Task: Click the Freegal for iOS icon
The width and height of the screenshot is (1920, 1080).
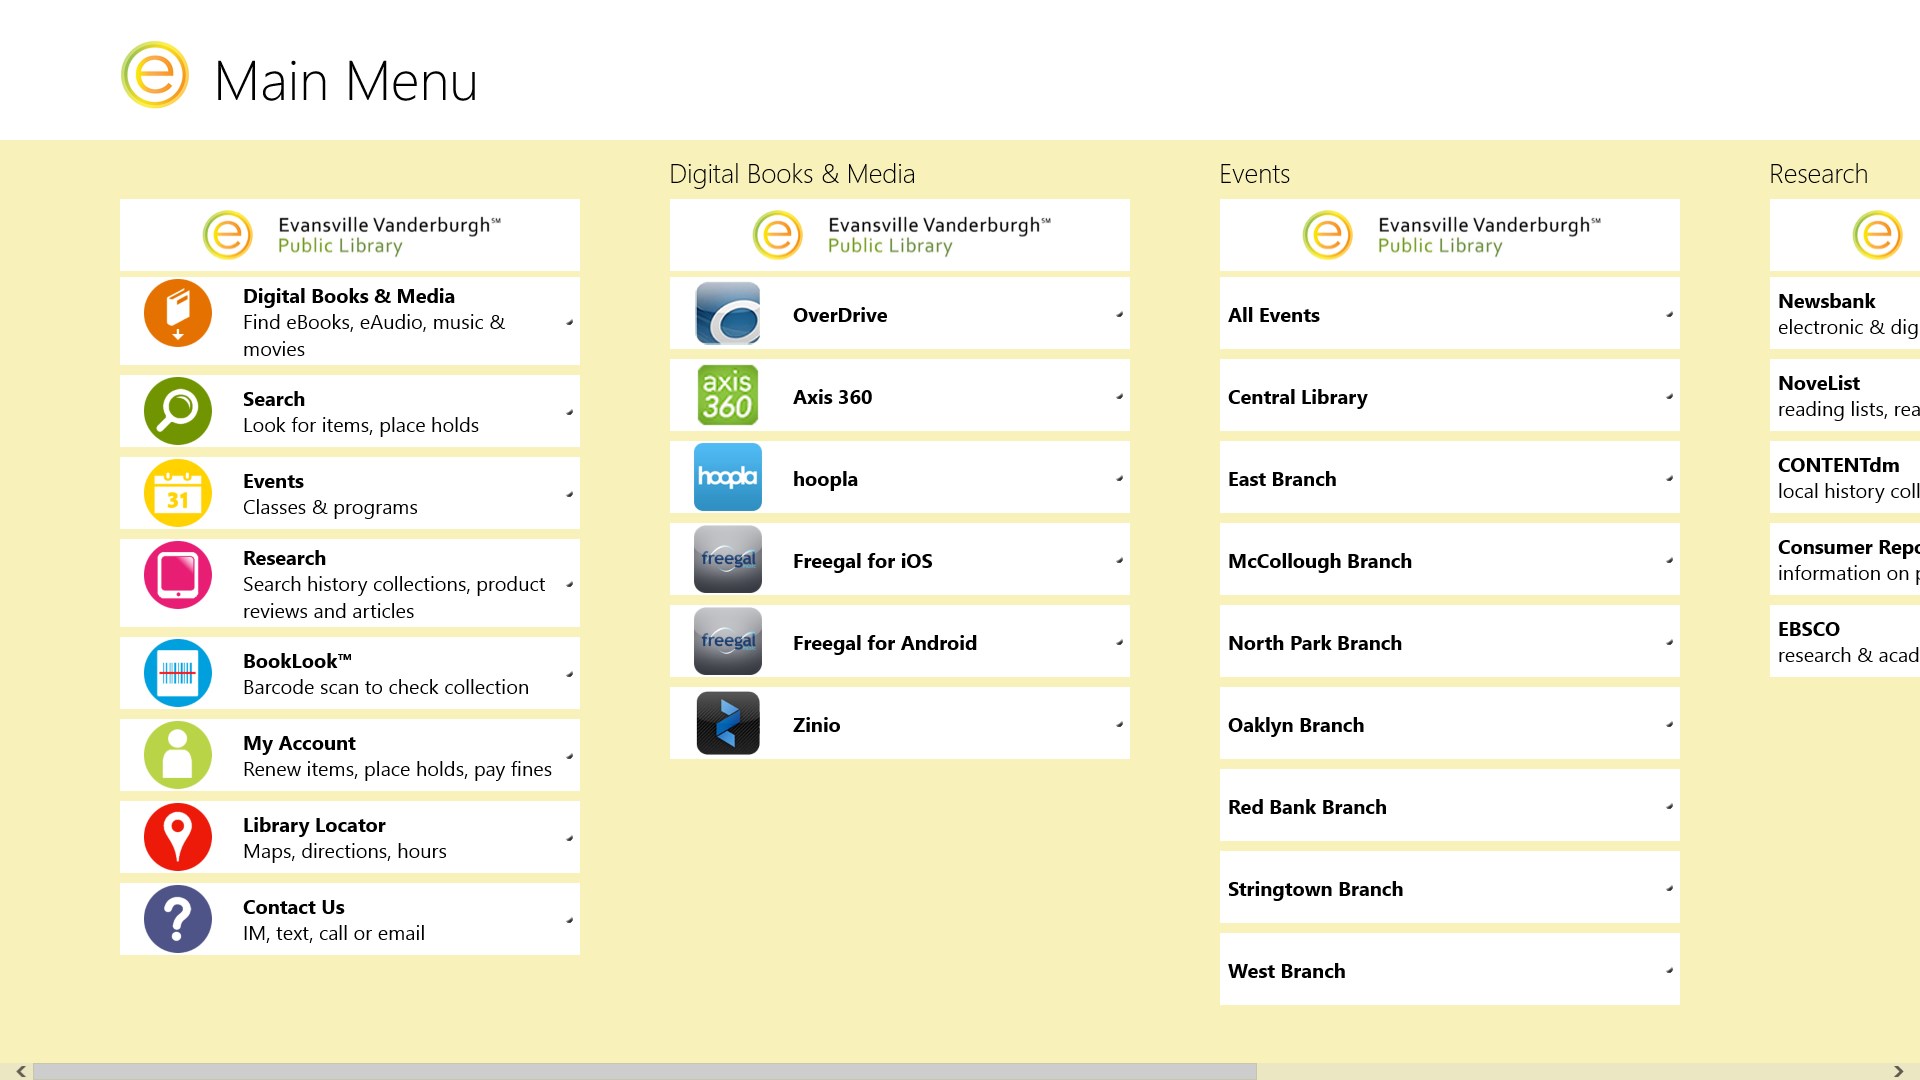Action: coord(728,560)
